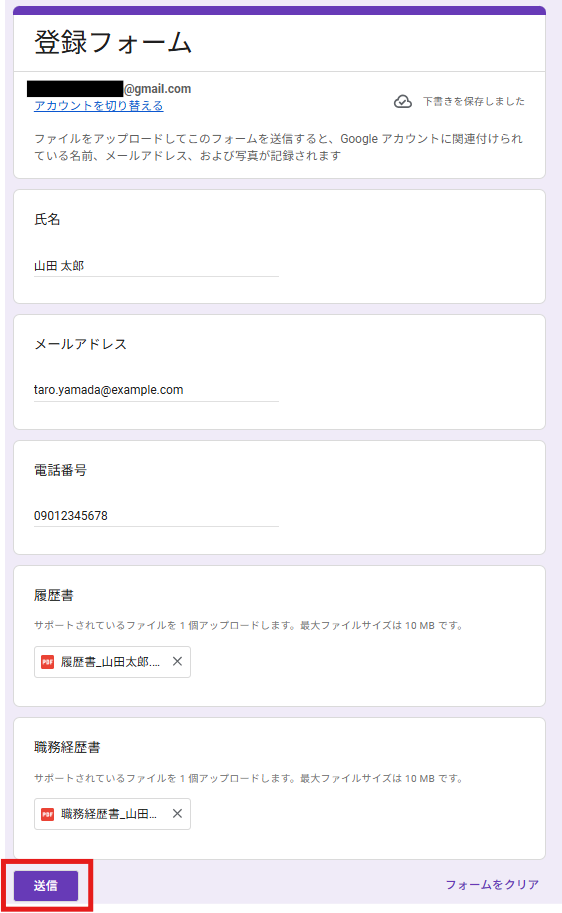Viewport: 562px width, 913px height.
Task: Focus the 氏名 name input field
Action: (156, 266)
